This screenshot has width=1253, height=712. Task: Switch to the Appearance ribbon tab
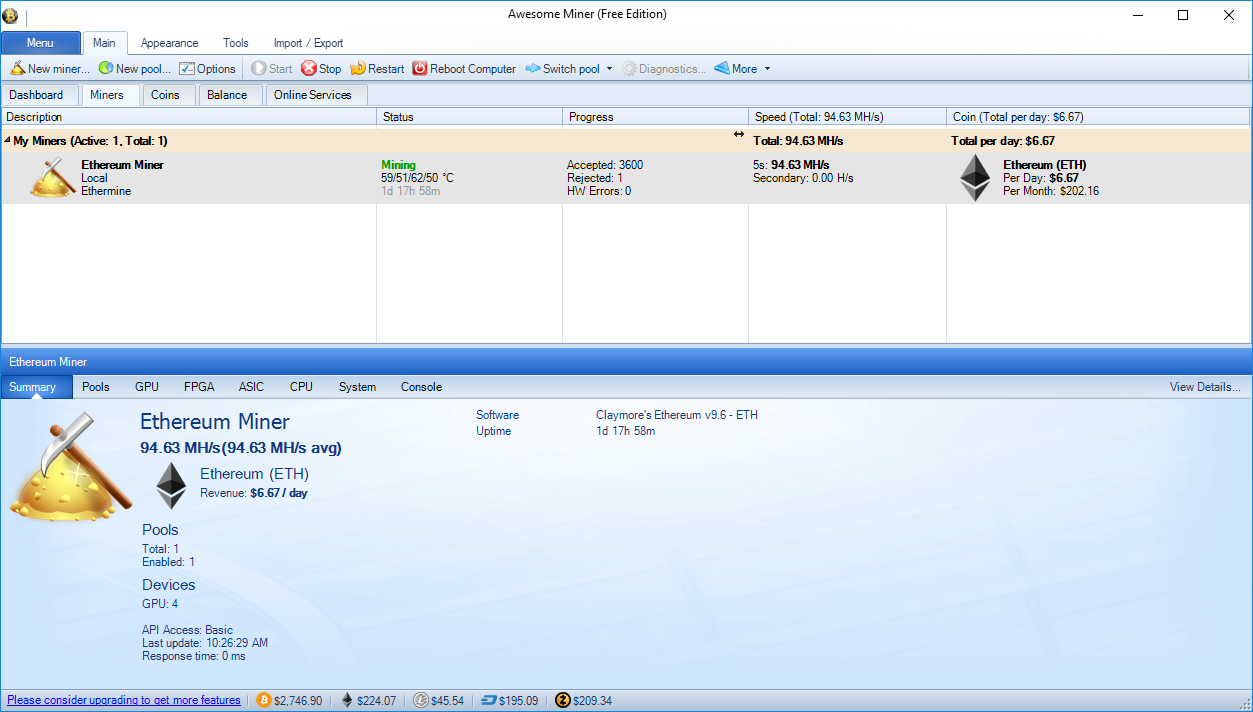point(169,43)
